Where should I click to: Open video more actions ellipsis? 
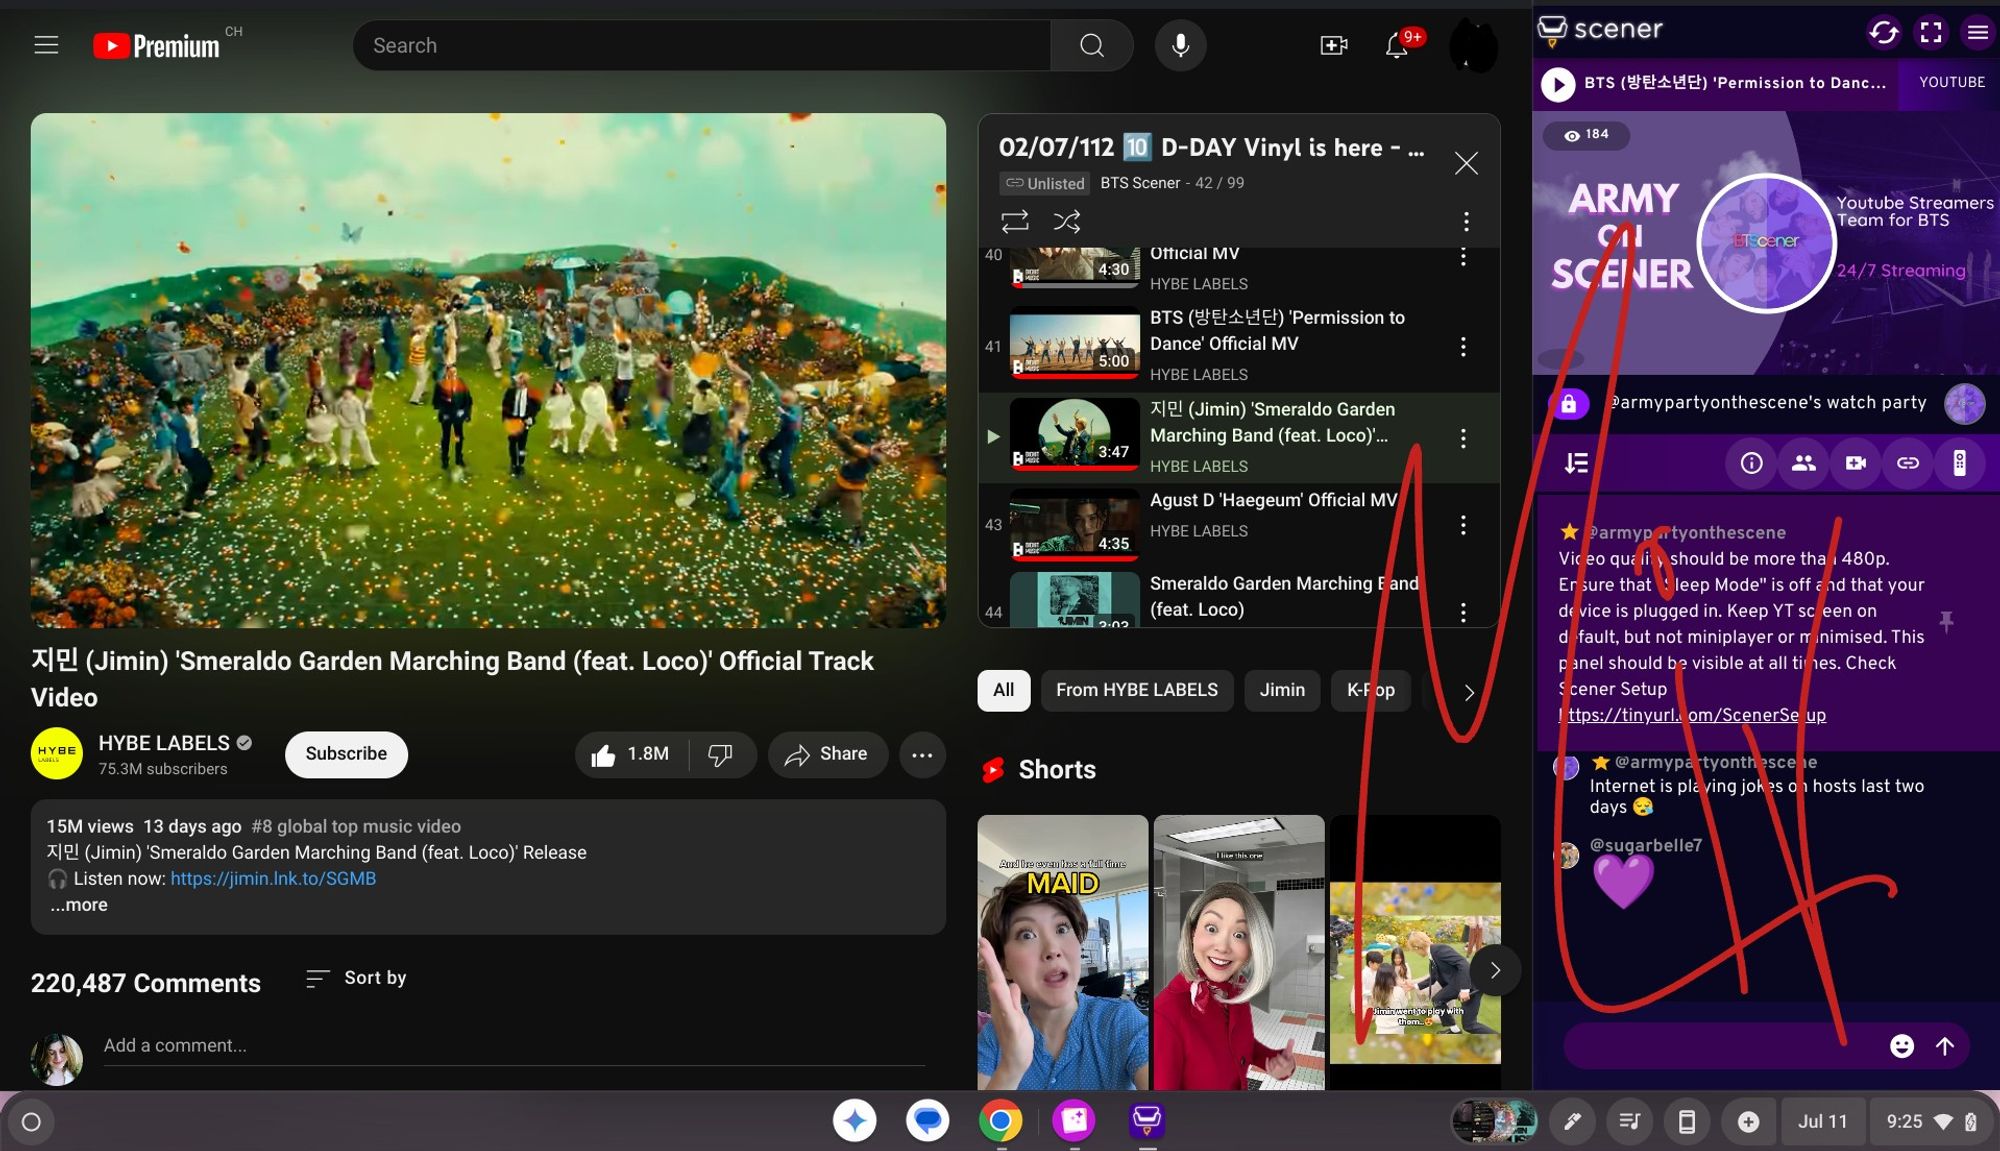tap(922, 755)
